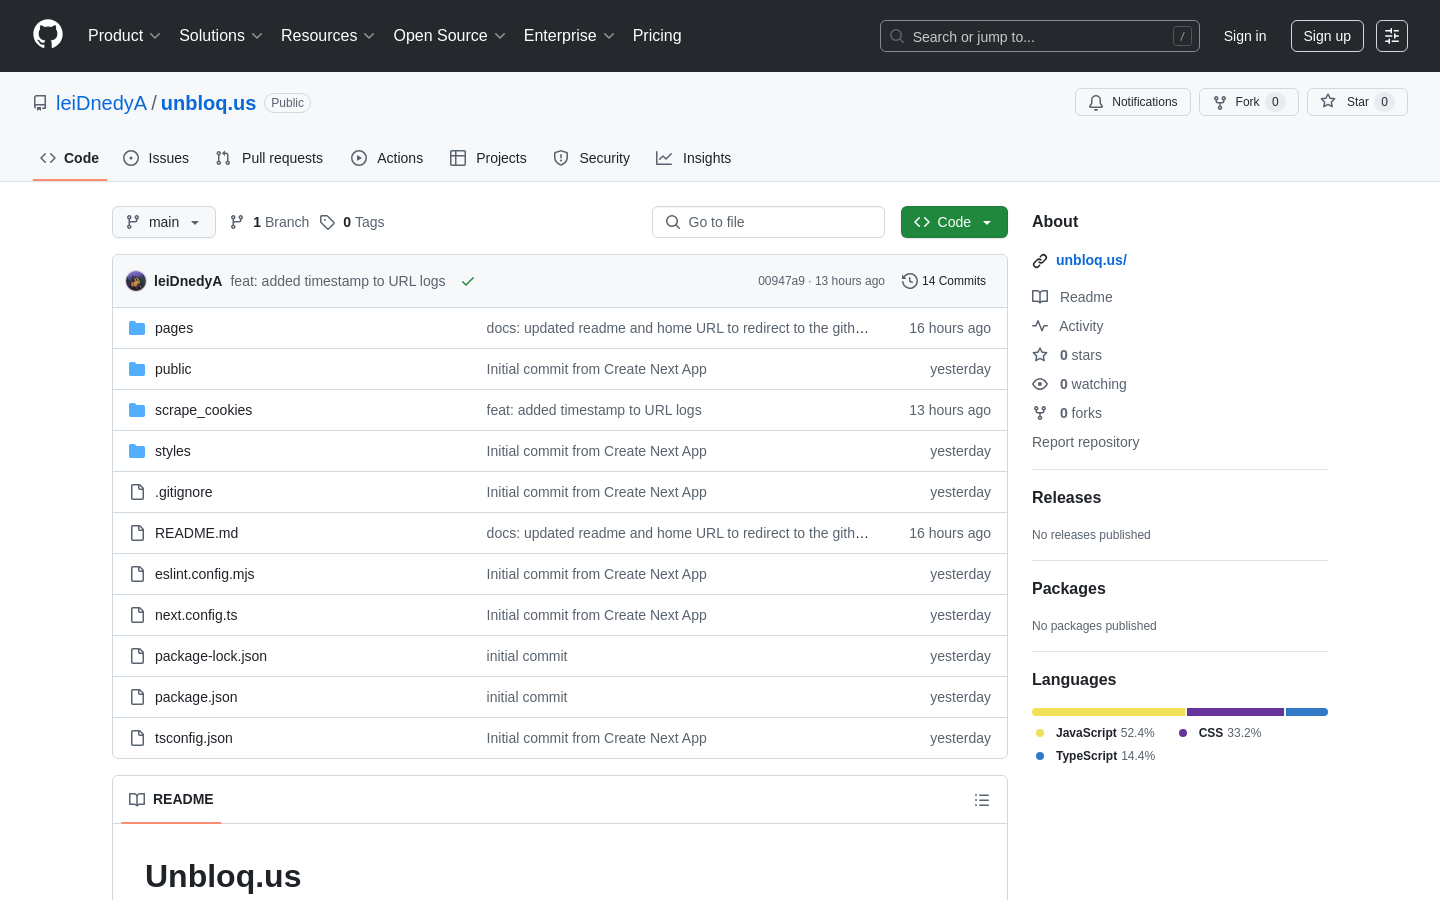Open the tsconfig.json file
1440x900 pixels.
click(x=194, y=738)
